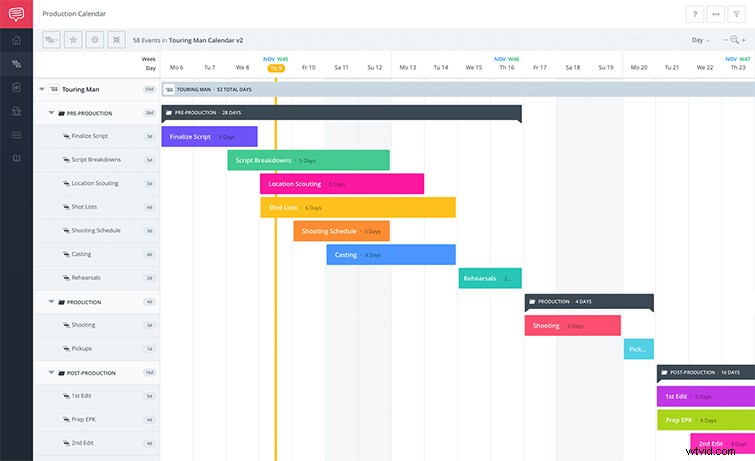Open the contacts people icon in sidebar
This screenshot has width=755, height=461.
pos(16,111)
